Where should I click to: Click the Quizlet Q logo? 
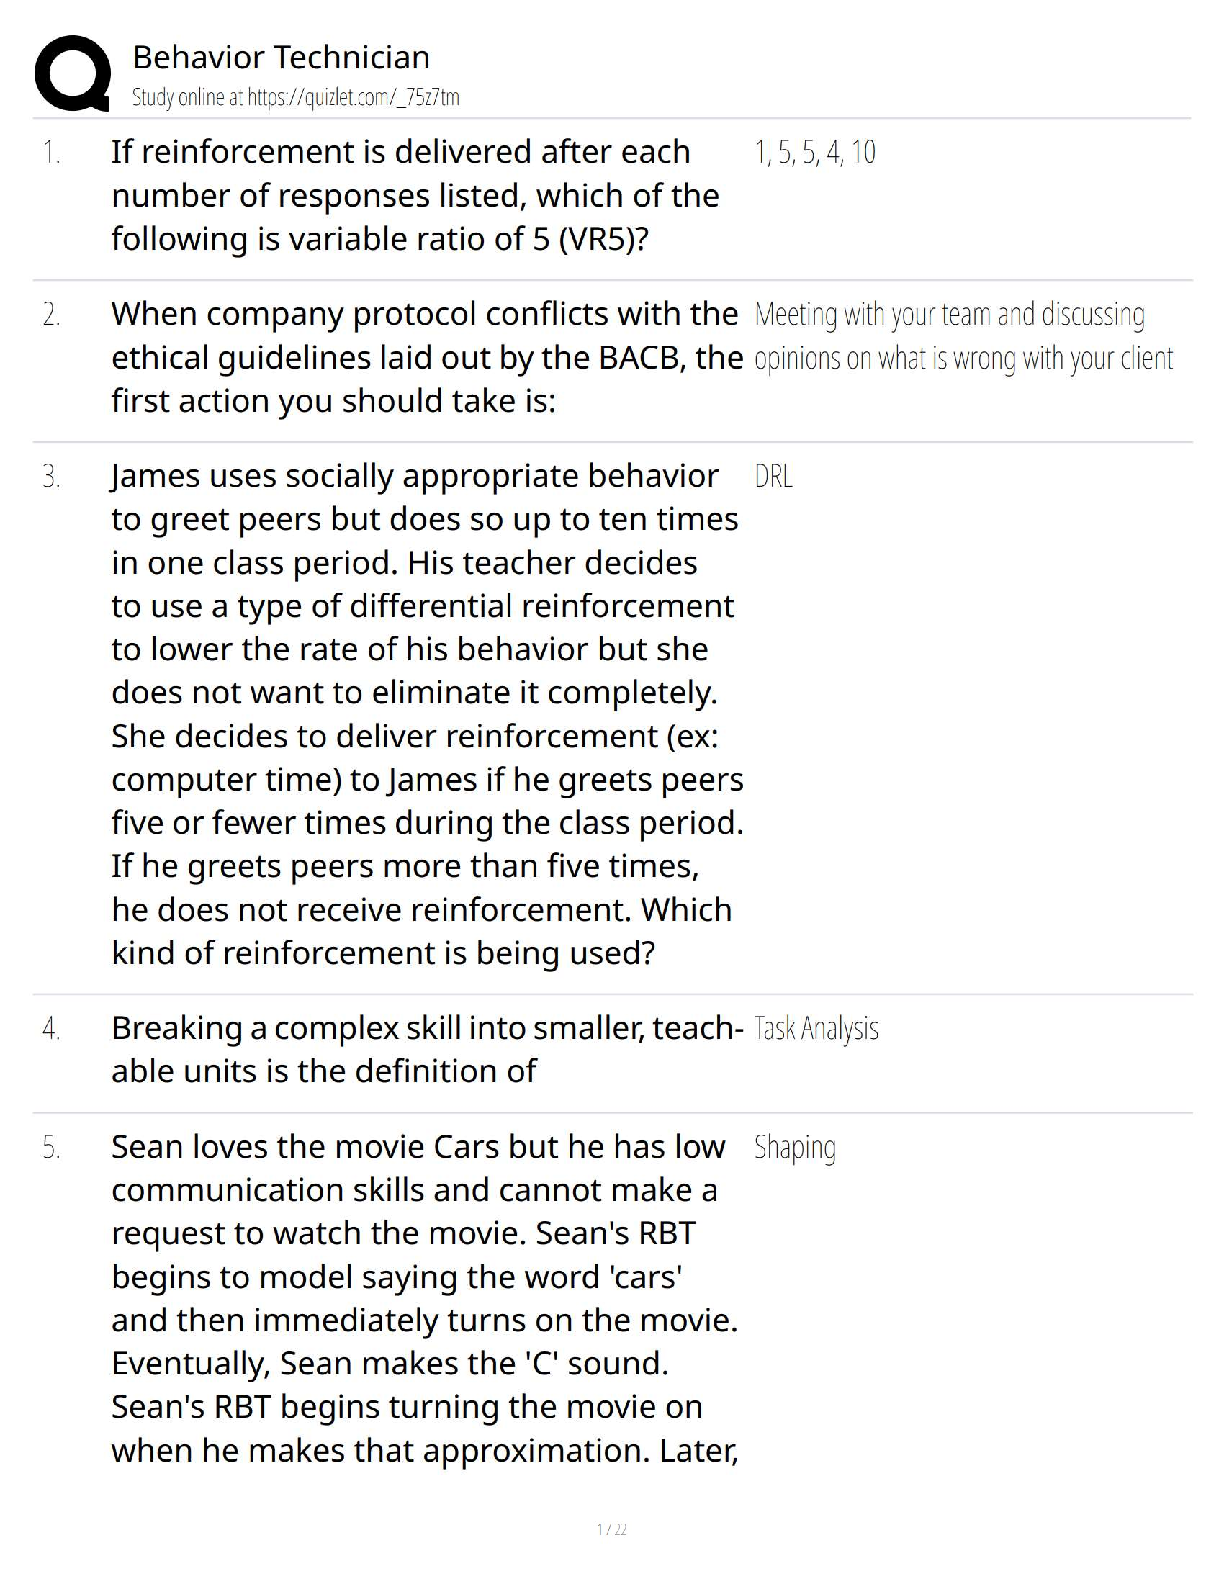(71, 73)
